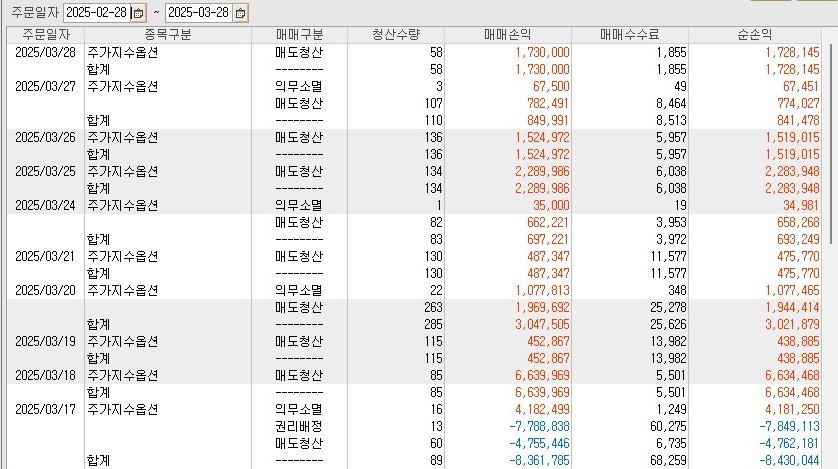This screenshot has width=838, height=469.
Task: Click the net profit 3,021,879
Action: pos(792,324)
